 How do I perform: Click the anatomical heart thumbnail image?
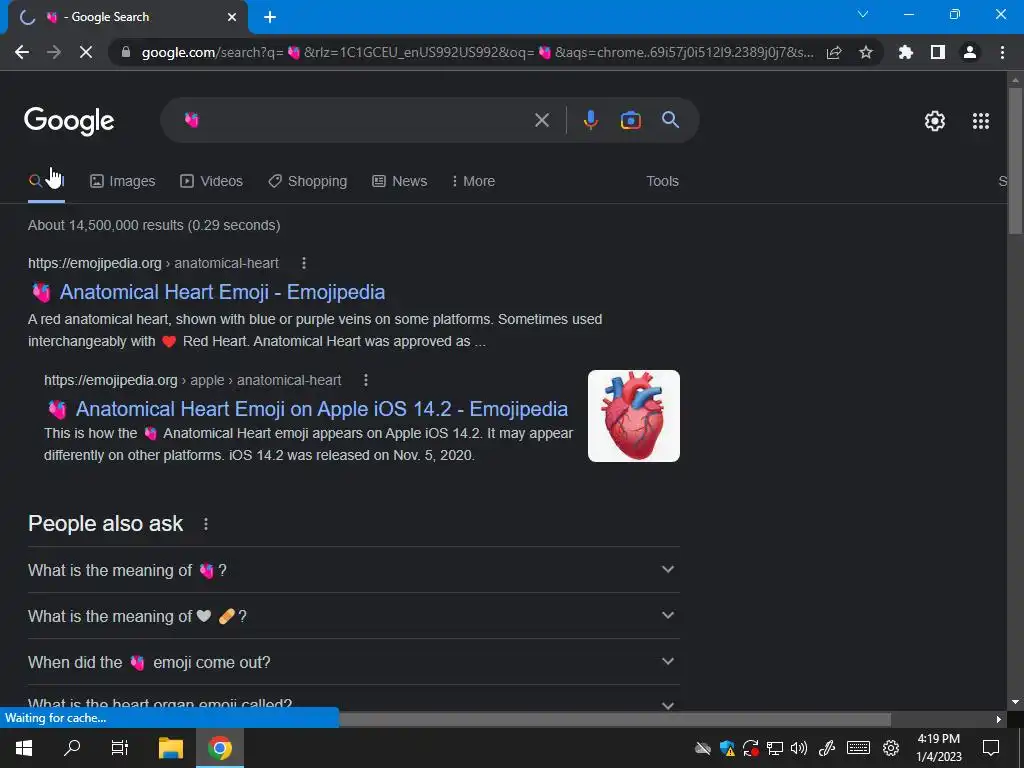point(633,416)
